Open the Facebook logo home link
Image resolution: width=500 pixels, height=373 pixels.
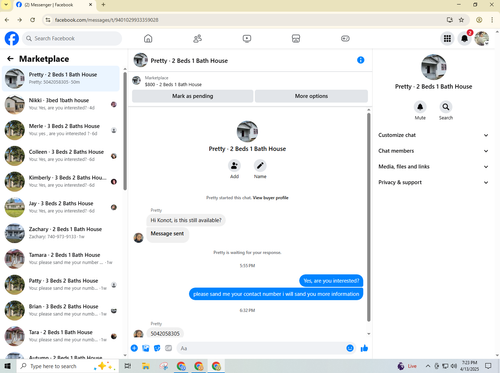pyautogui.click(x=12, y=39)
